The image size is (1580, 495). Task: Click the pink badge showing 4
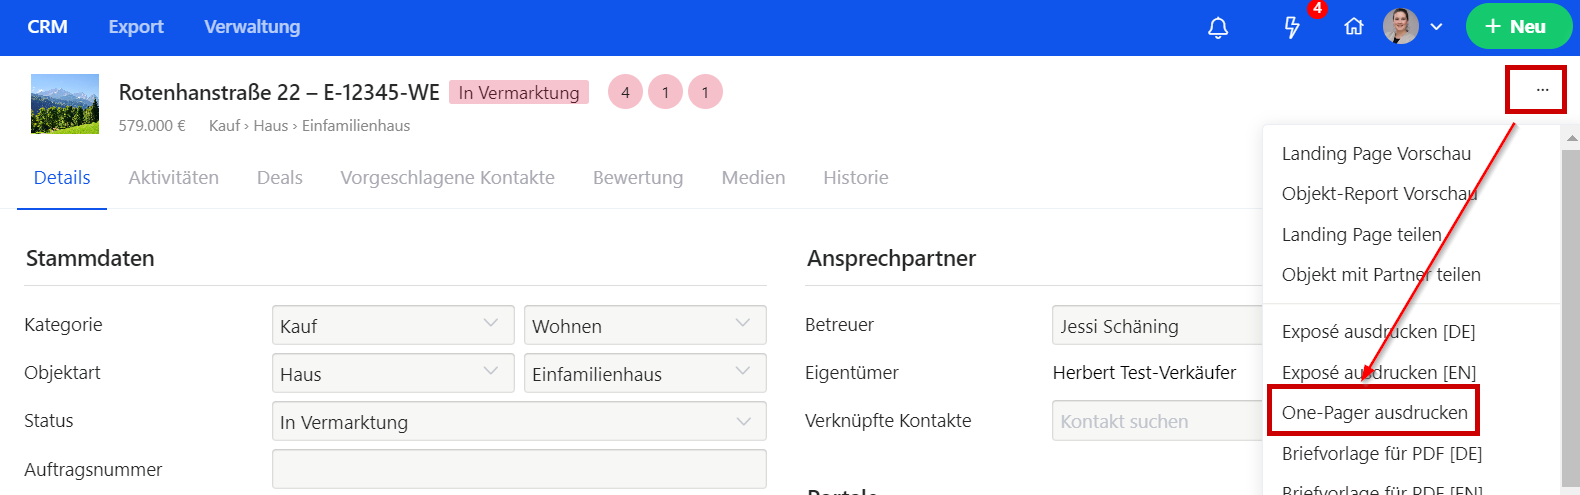click(625, 92)
